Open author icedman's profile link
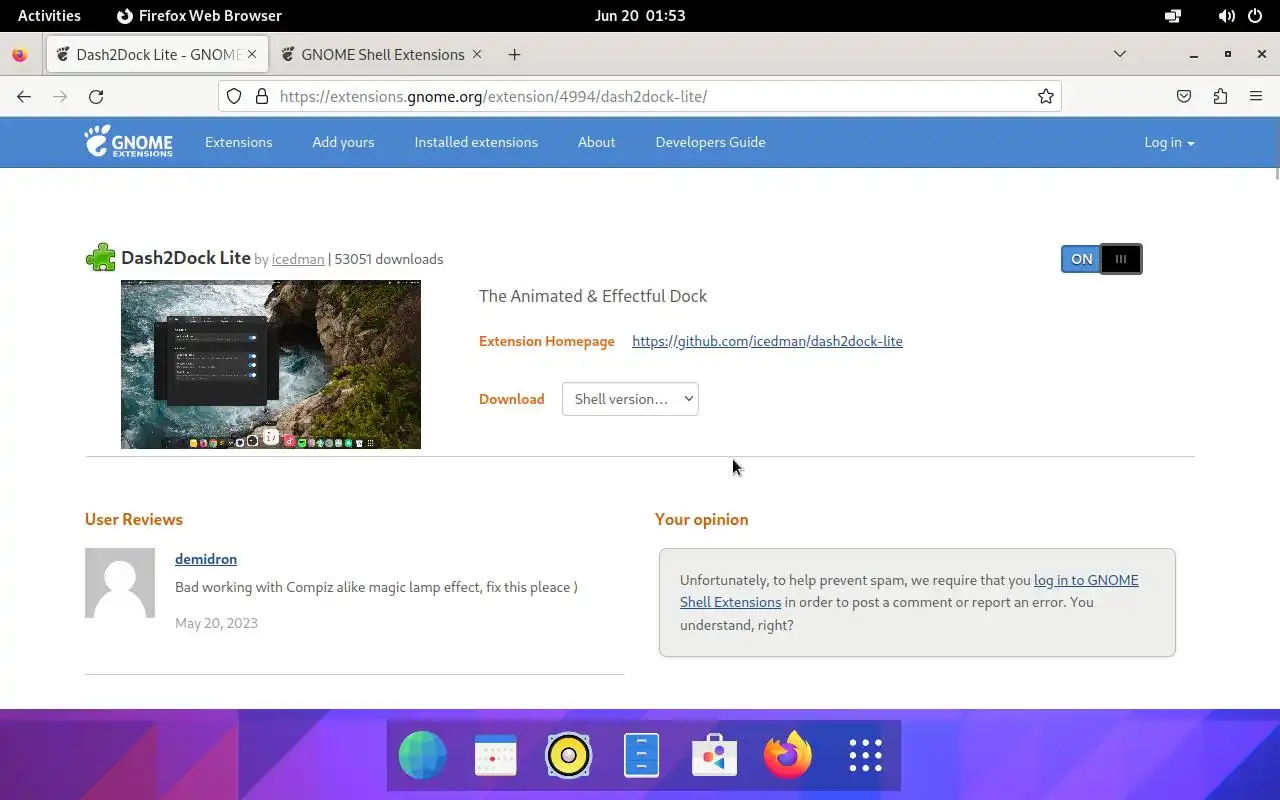The height and width of the screenshot is (800, 1280). pyautogui.click(x=298, y=259)
